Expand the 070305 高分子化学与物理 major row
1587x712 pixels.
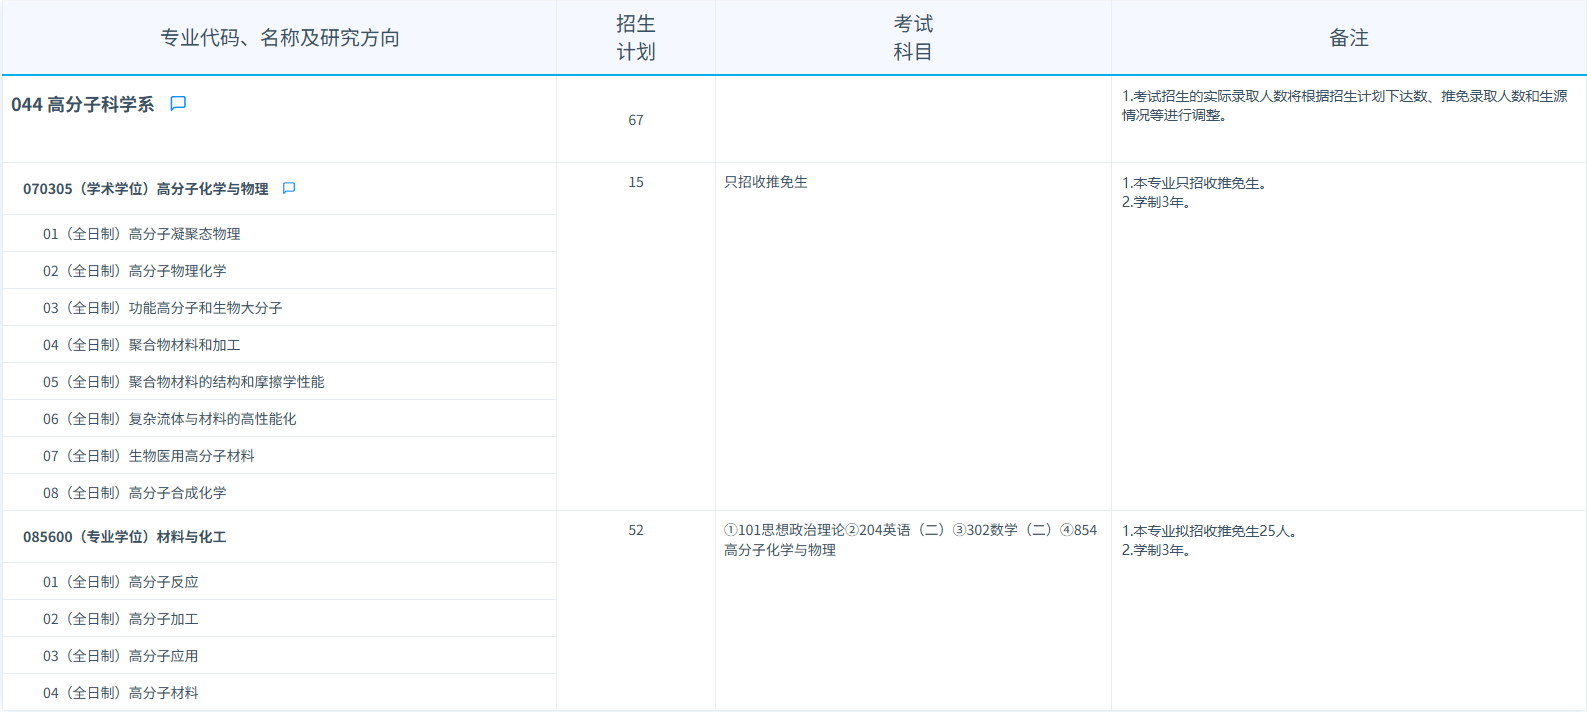tap(146, 189)
